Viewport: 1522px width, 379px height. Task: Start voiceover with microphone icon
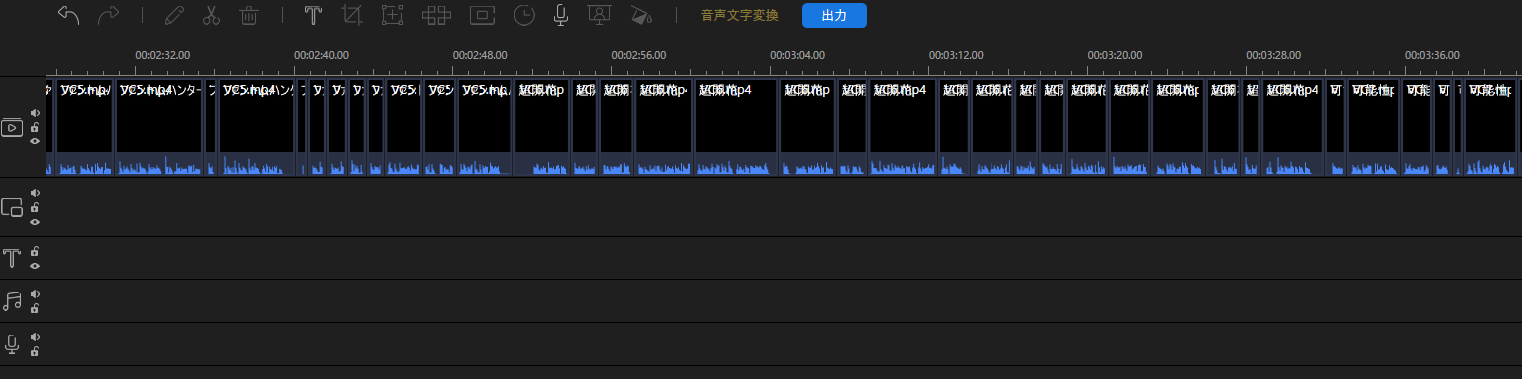tap(562, 15)
